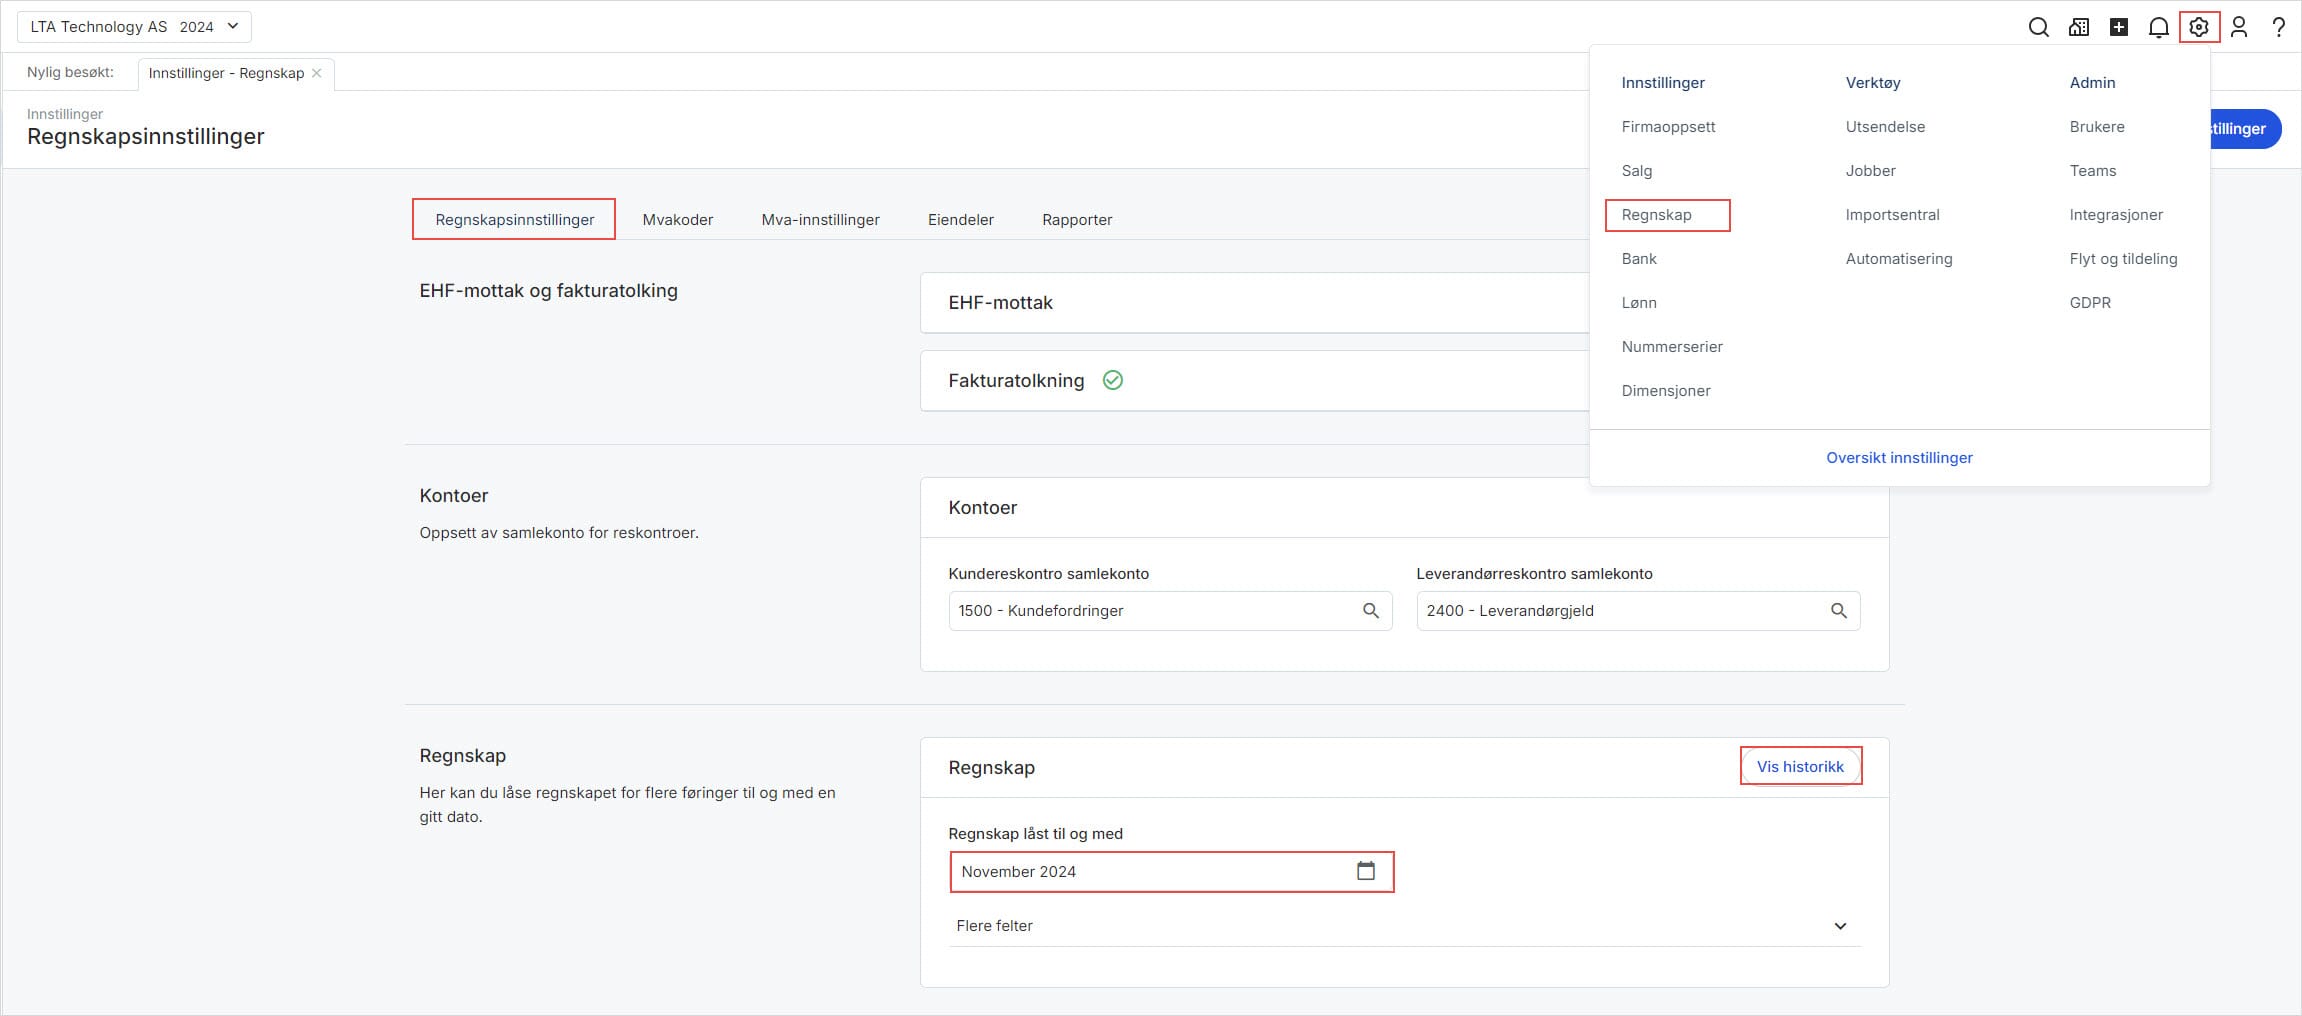Open the user profile icon
The image size is (2302, 1016).
[2239, 27]
